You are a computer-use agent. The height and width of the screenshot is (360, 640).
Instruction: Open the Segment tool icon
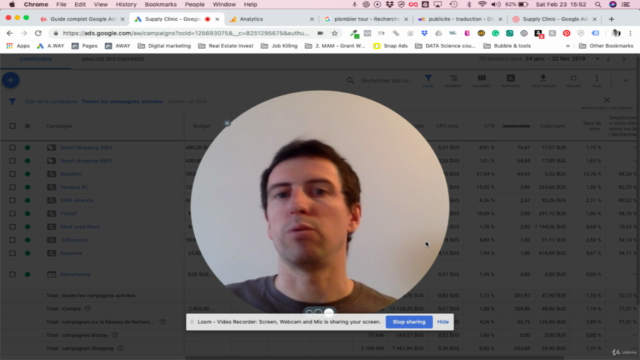click(x=453, y=80)
